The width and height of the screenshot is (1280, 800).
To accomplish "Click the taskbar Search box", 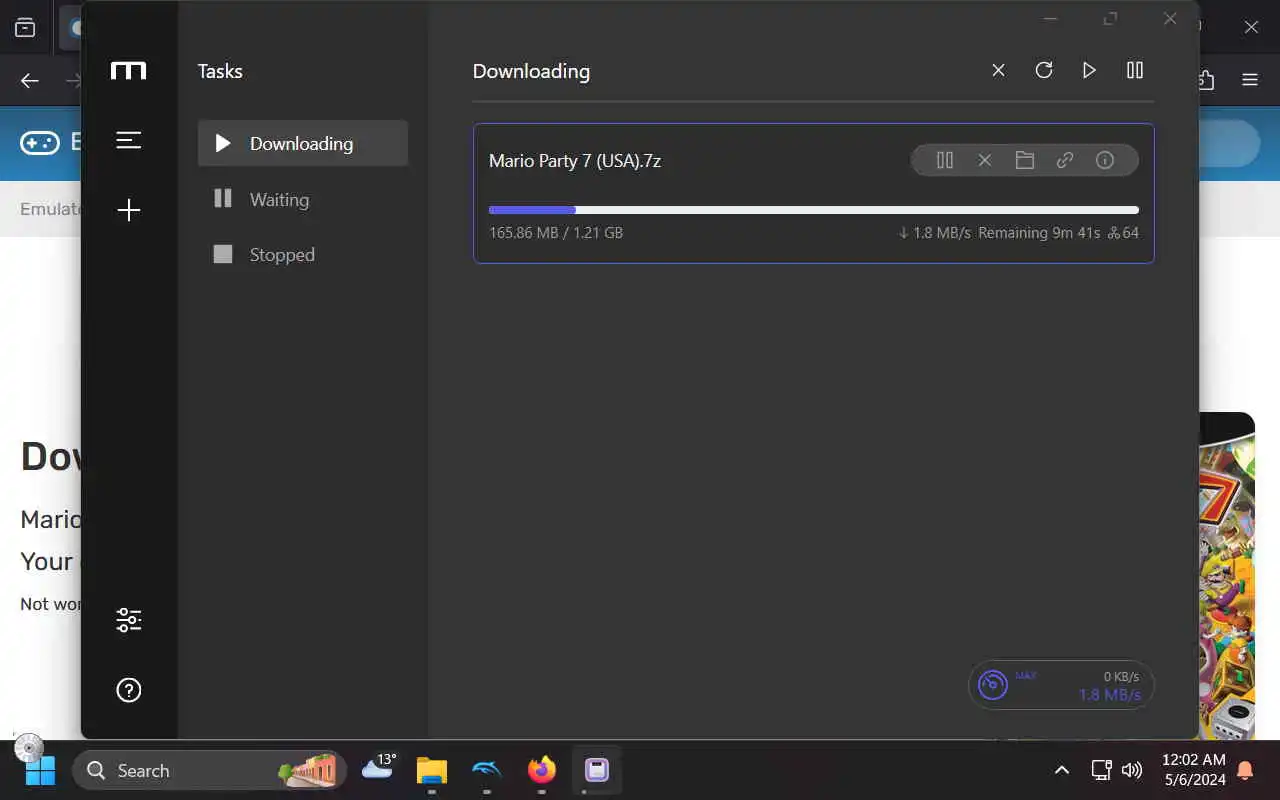I will click(x=210, y=770).
